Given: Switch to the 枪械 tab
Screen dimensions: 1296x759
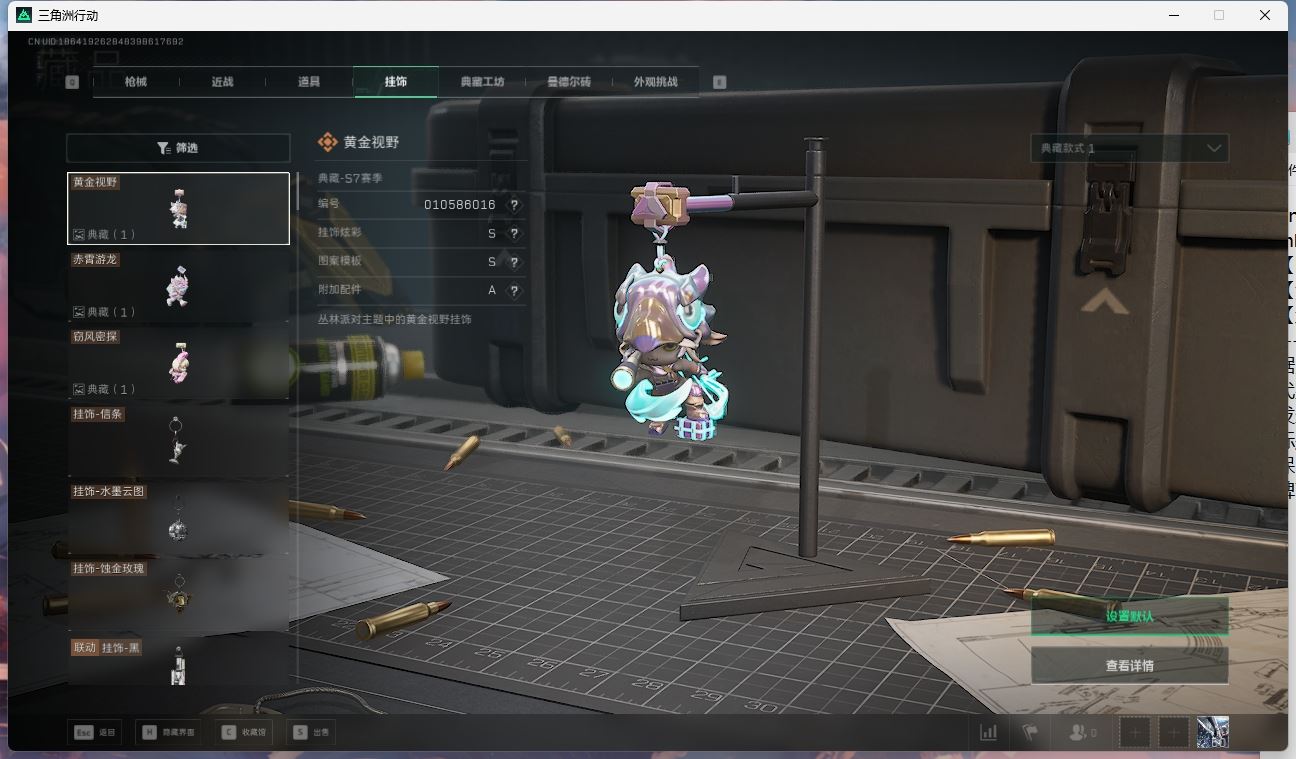Looking at the screenshot, I should tap(136, 82).
